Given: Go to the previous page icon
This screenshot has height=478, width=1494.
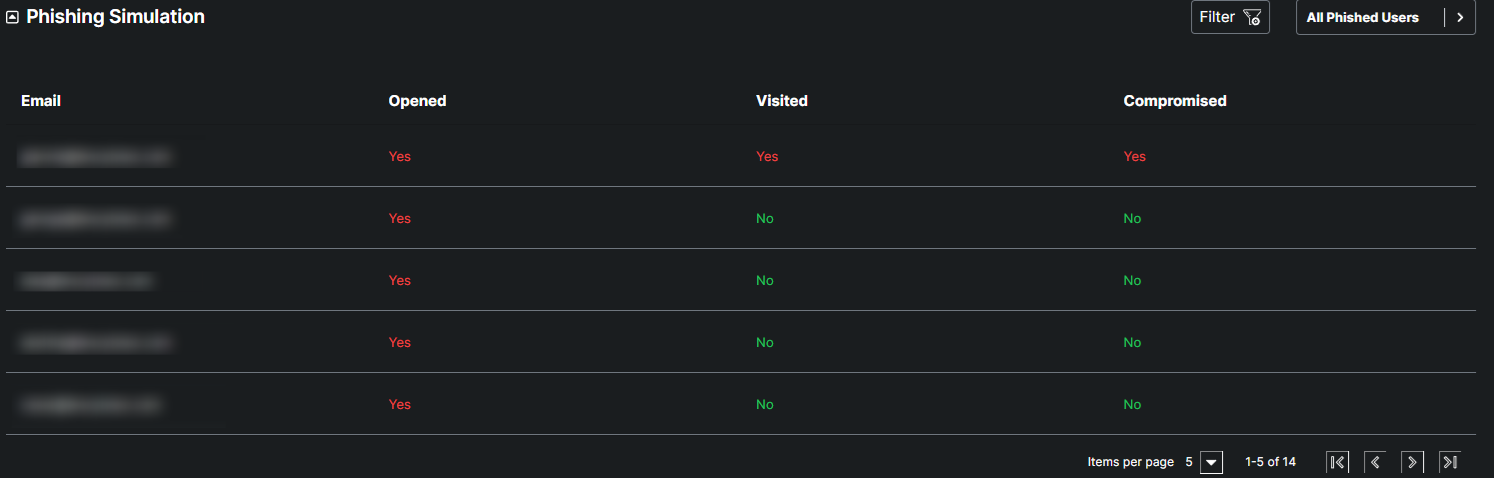Looking at the screenshot, I should tap(1375, 462).
